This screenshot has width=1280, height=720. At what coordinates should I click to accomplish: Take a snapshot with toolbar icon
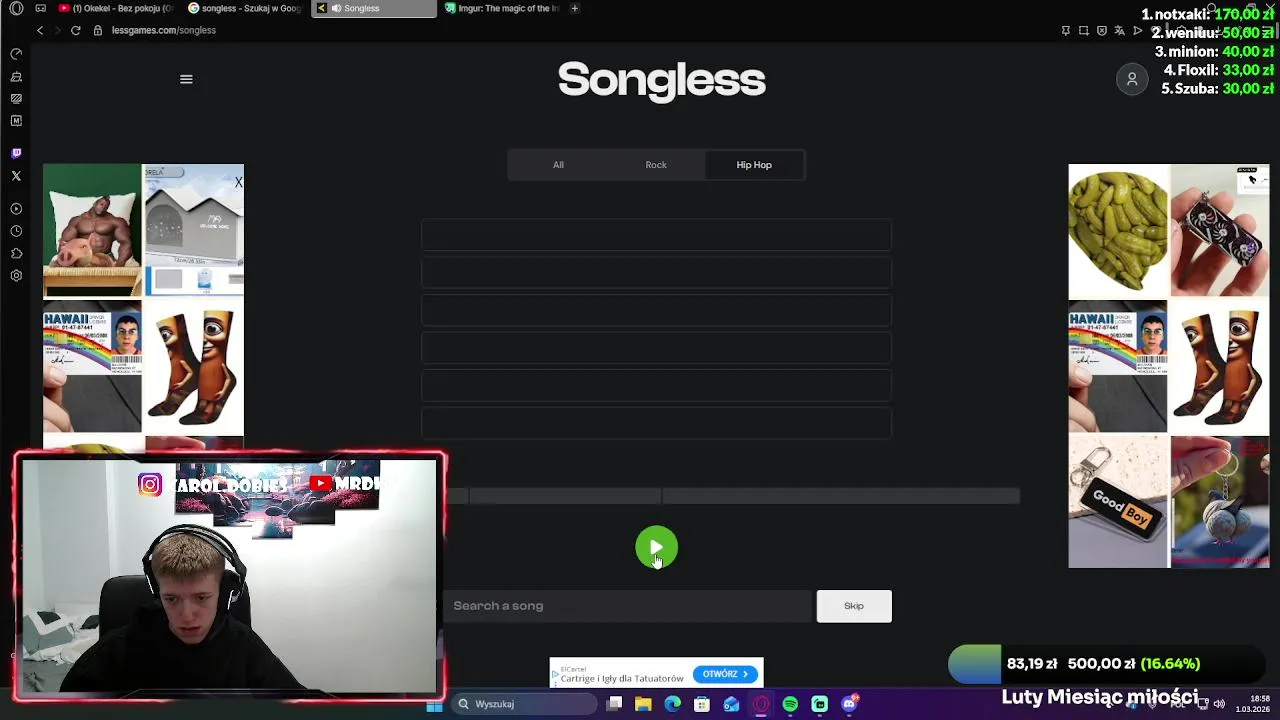(1083, 30)
